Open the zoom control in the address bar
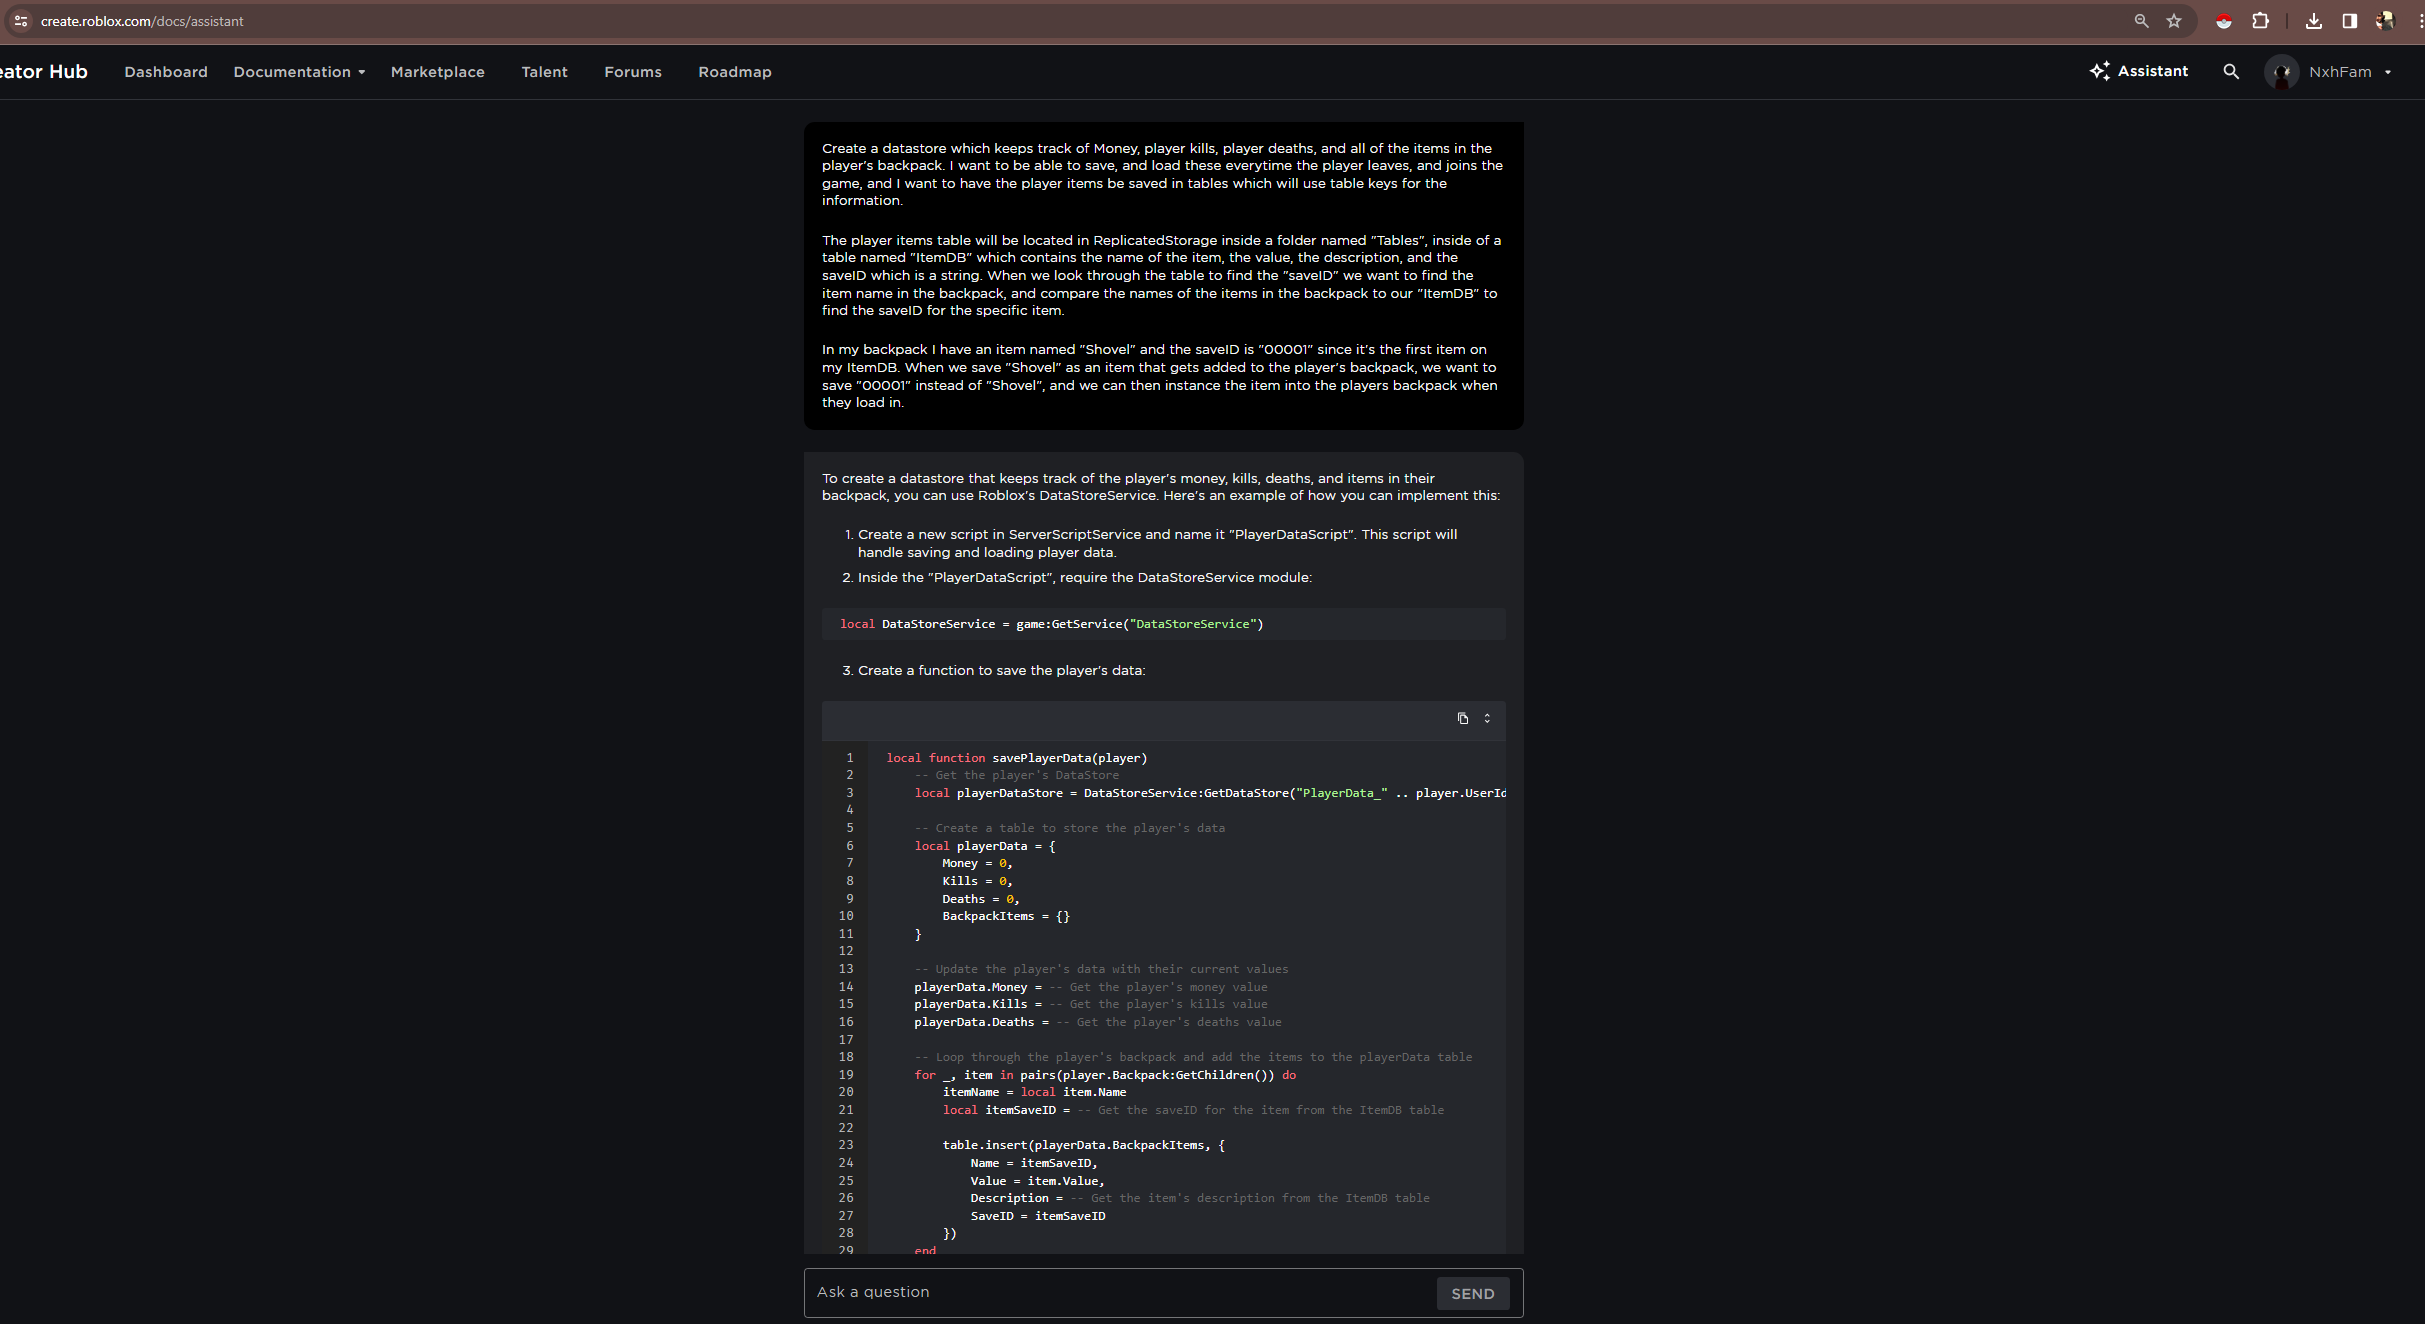2425x1324 pixels. tap(2140, 20)
